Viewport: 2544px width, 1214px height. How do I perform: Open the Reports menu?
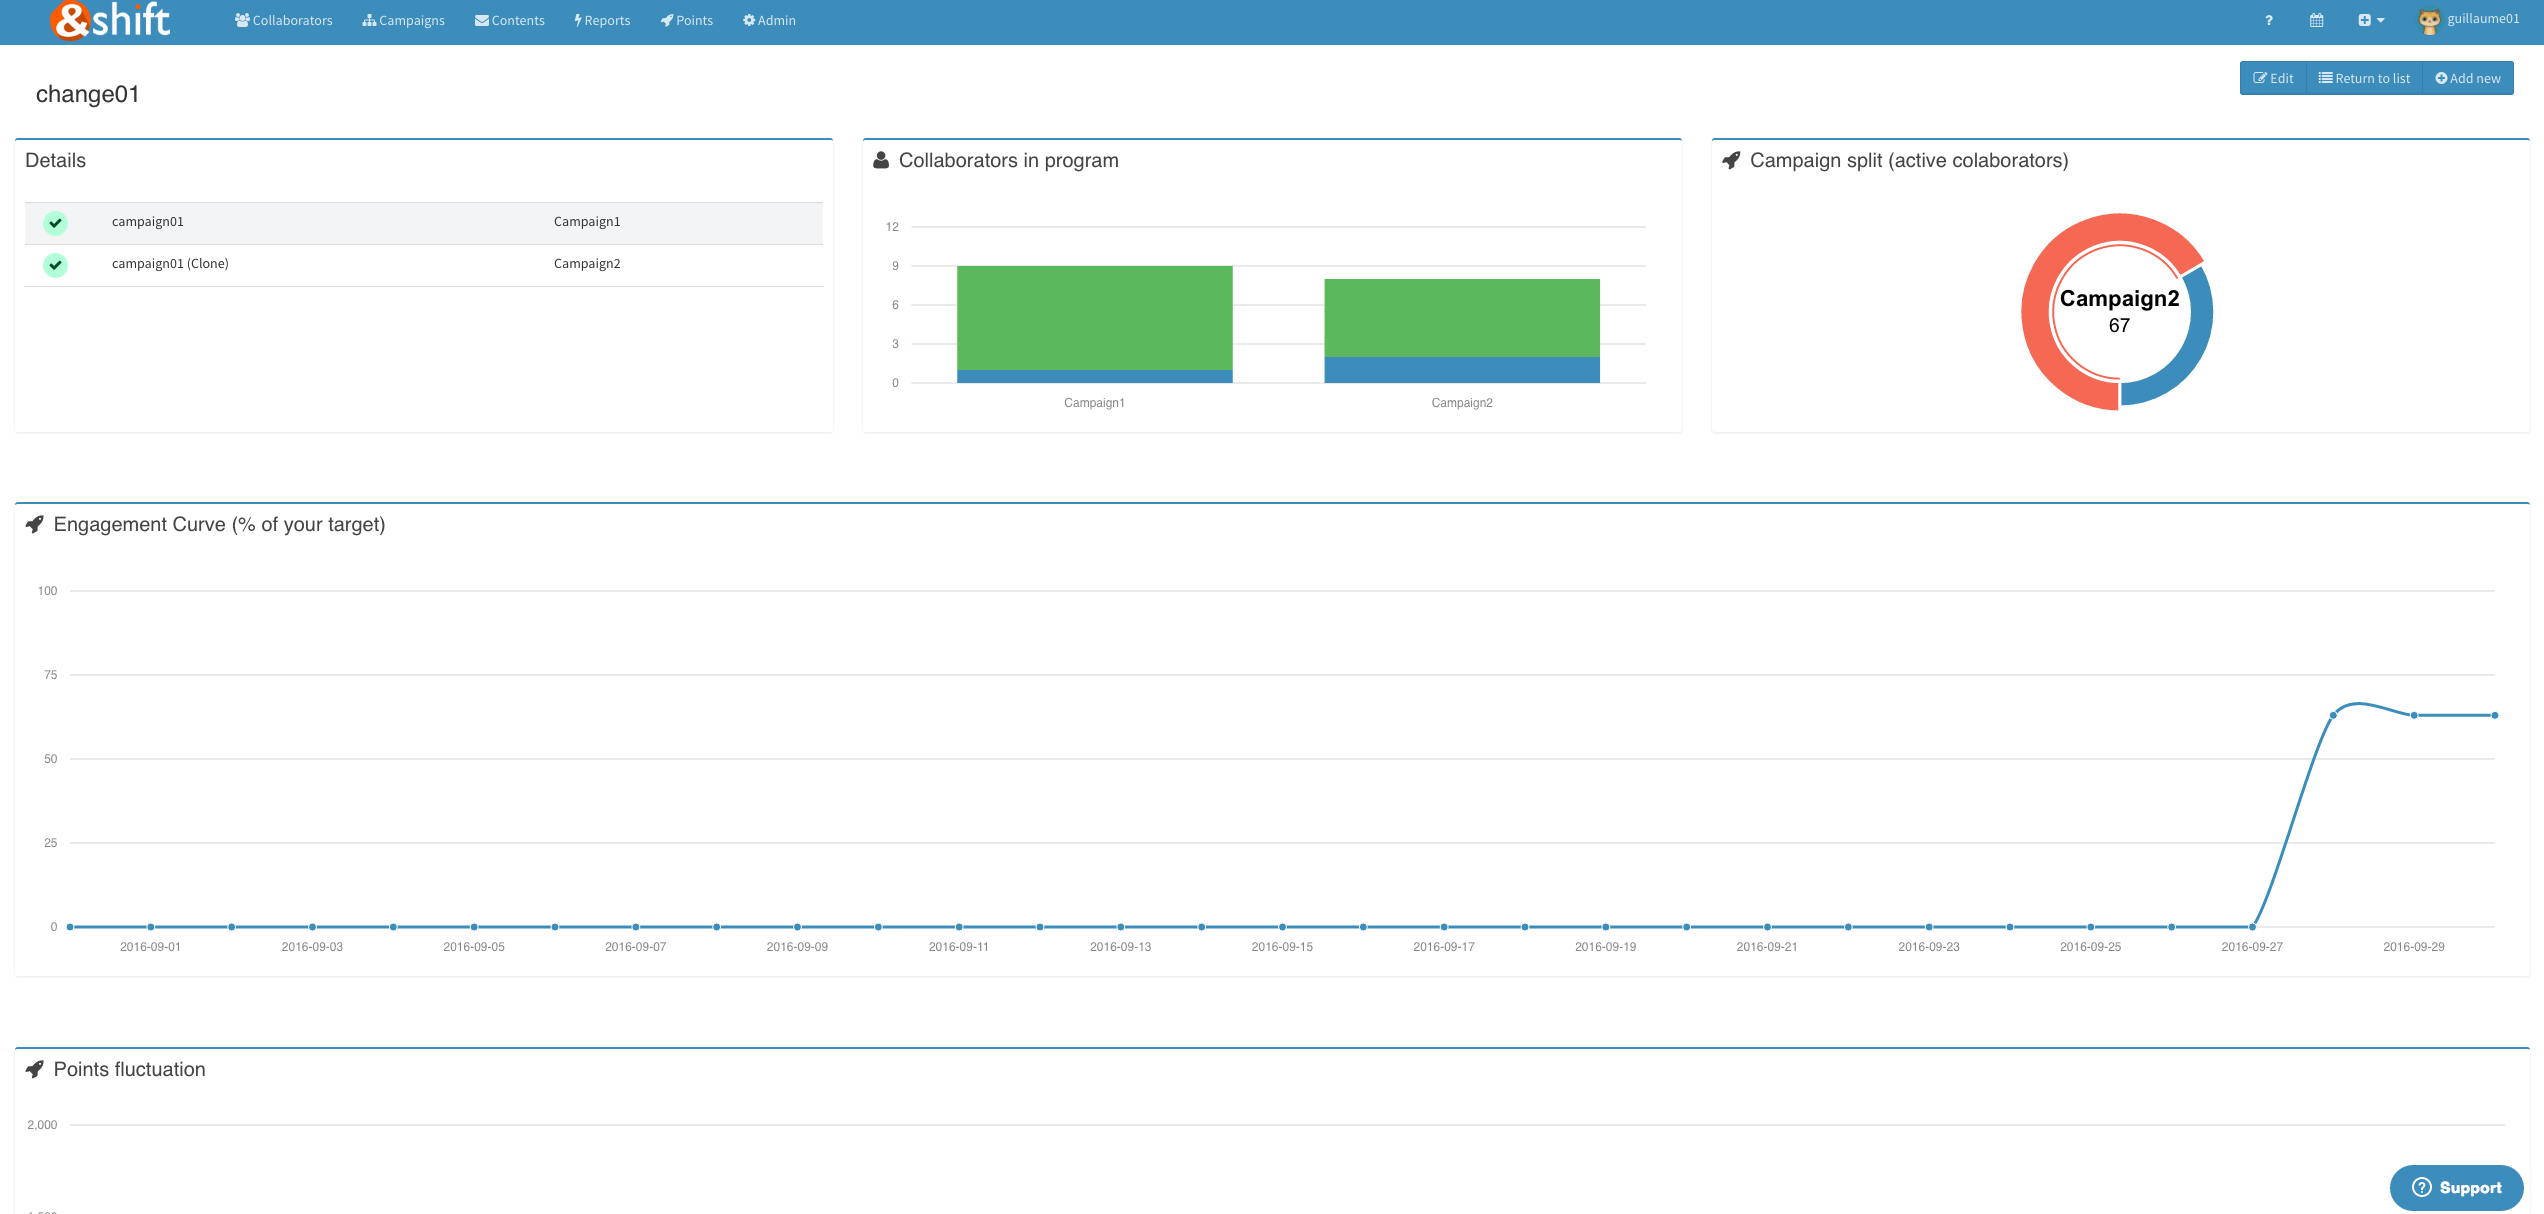tap(602, 20)
